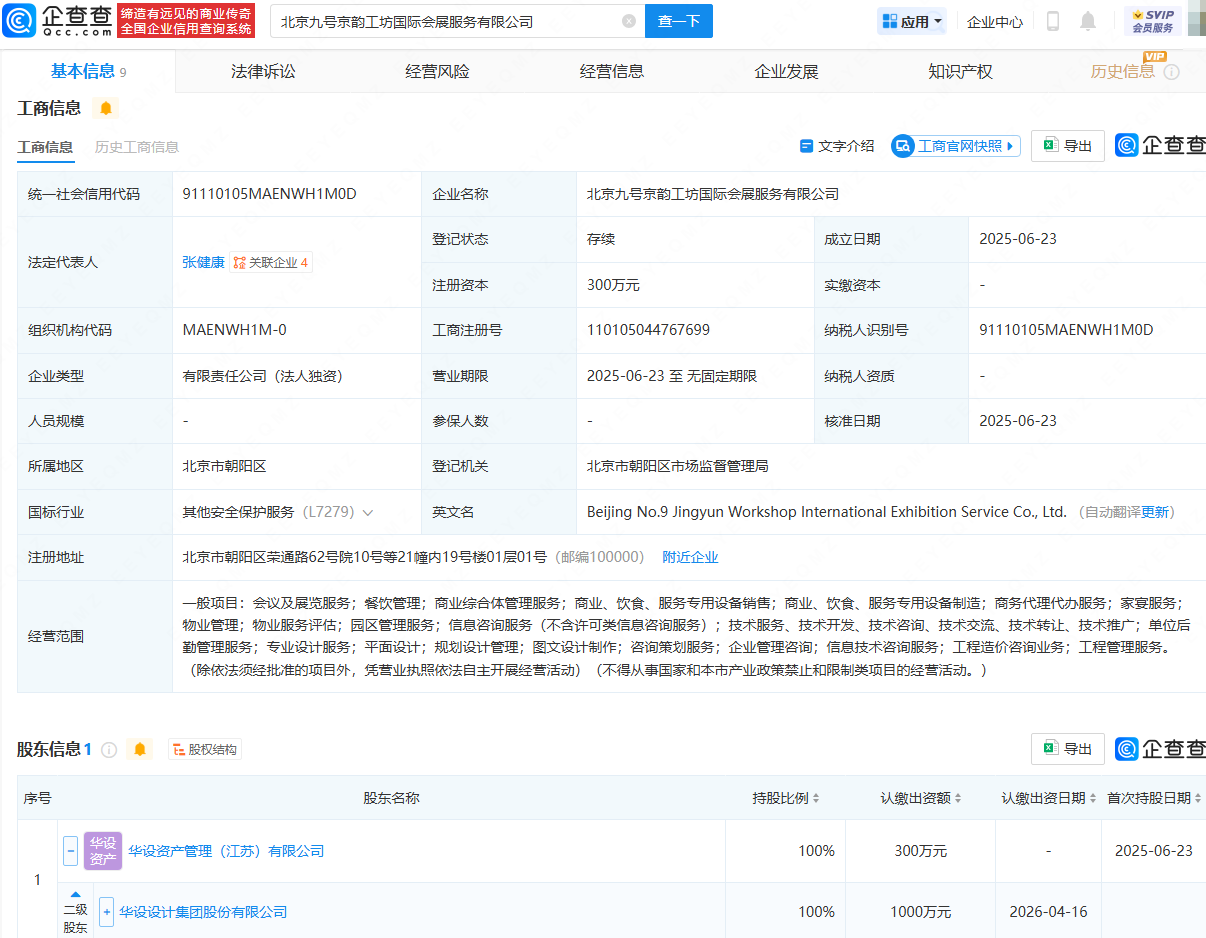Expand the 国标行业 L7279 chevron

coord(368,512)
